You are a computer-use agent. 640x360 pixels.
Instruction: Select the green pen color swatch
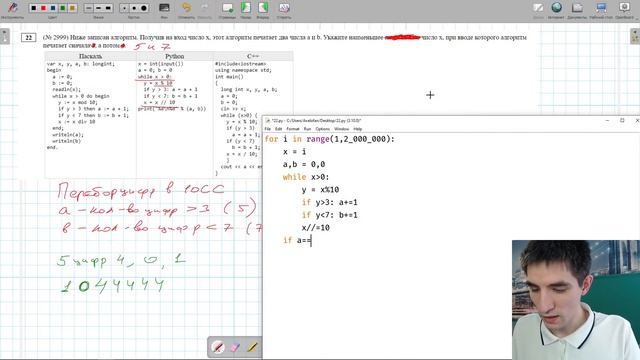(63, 8)
